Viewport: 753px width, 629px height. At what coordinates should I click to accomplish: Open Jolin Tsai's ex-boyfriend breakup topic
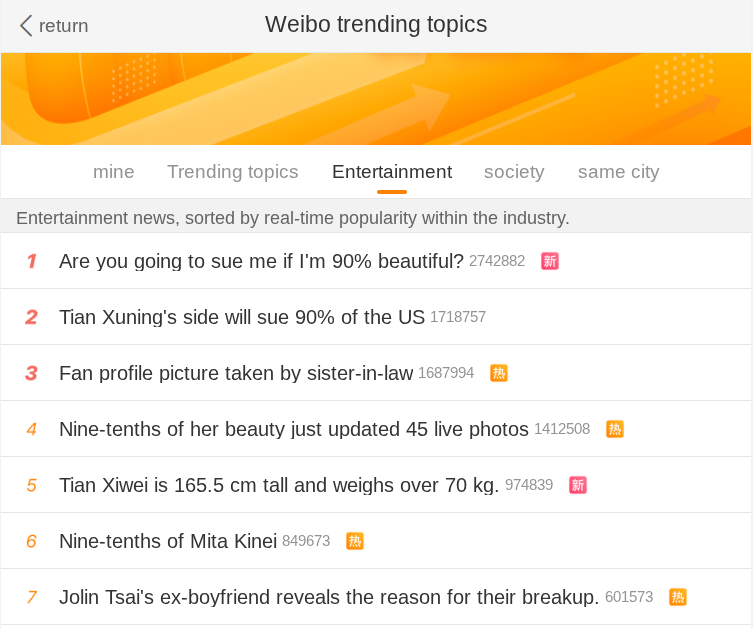point(329,597)
